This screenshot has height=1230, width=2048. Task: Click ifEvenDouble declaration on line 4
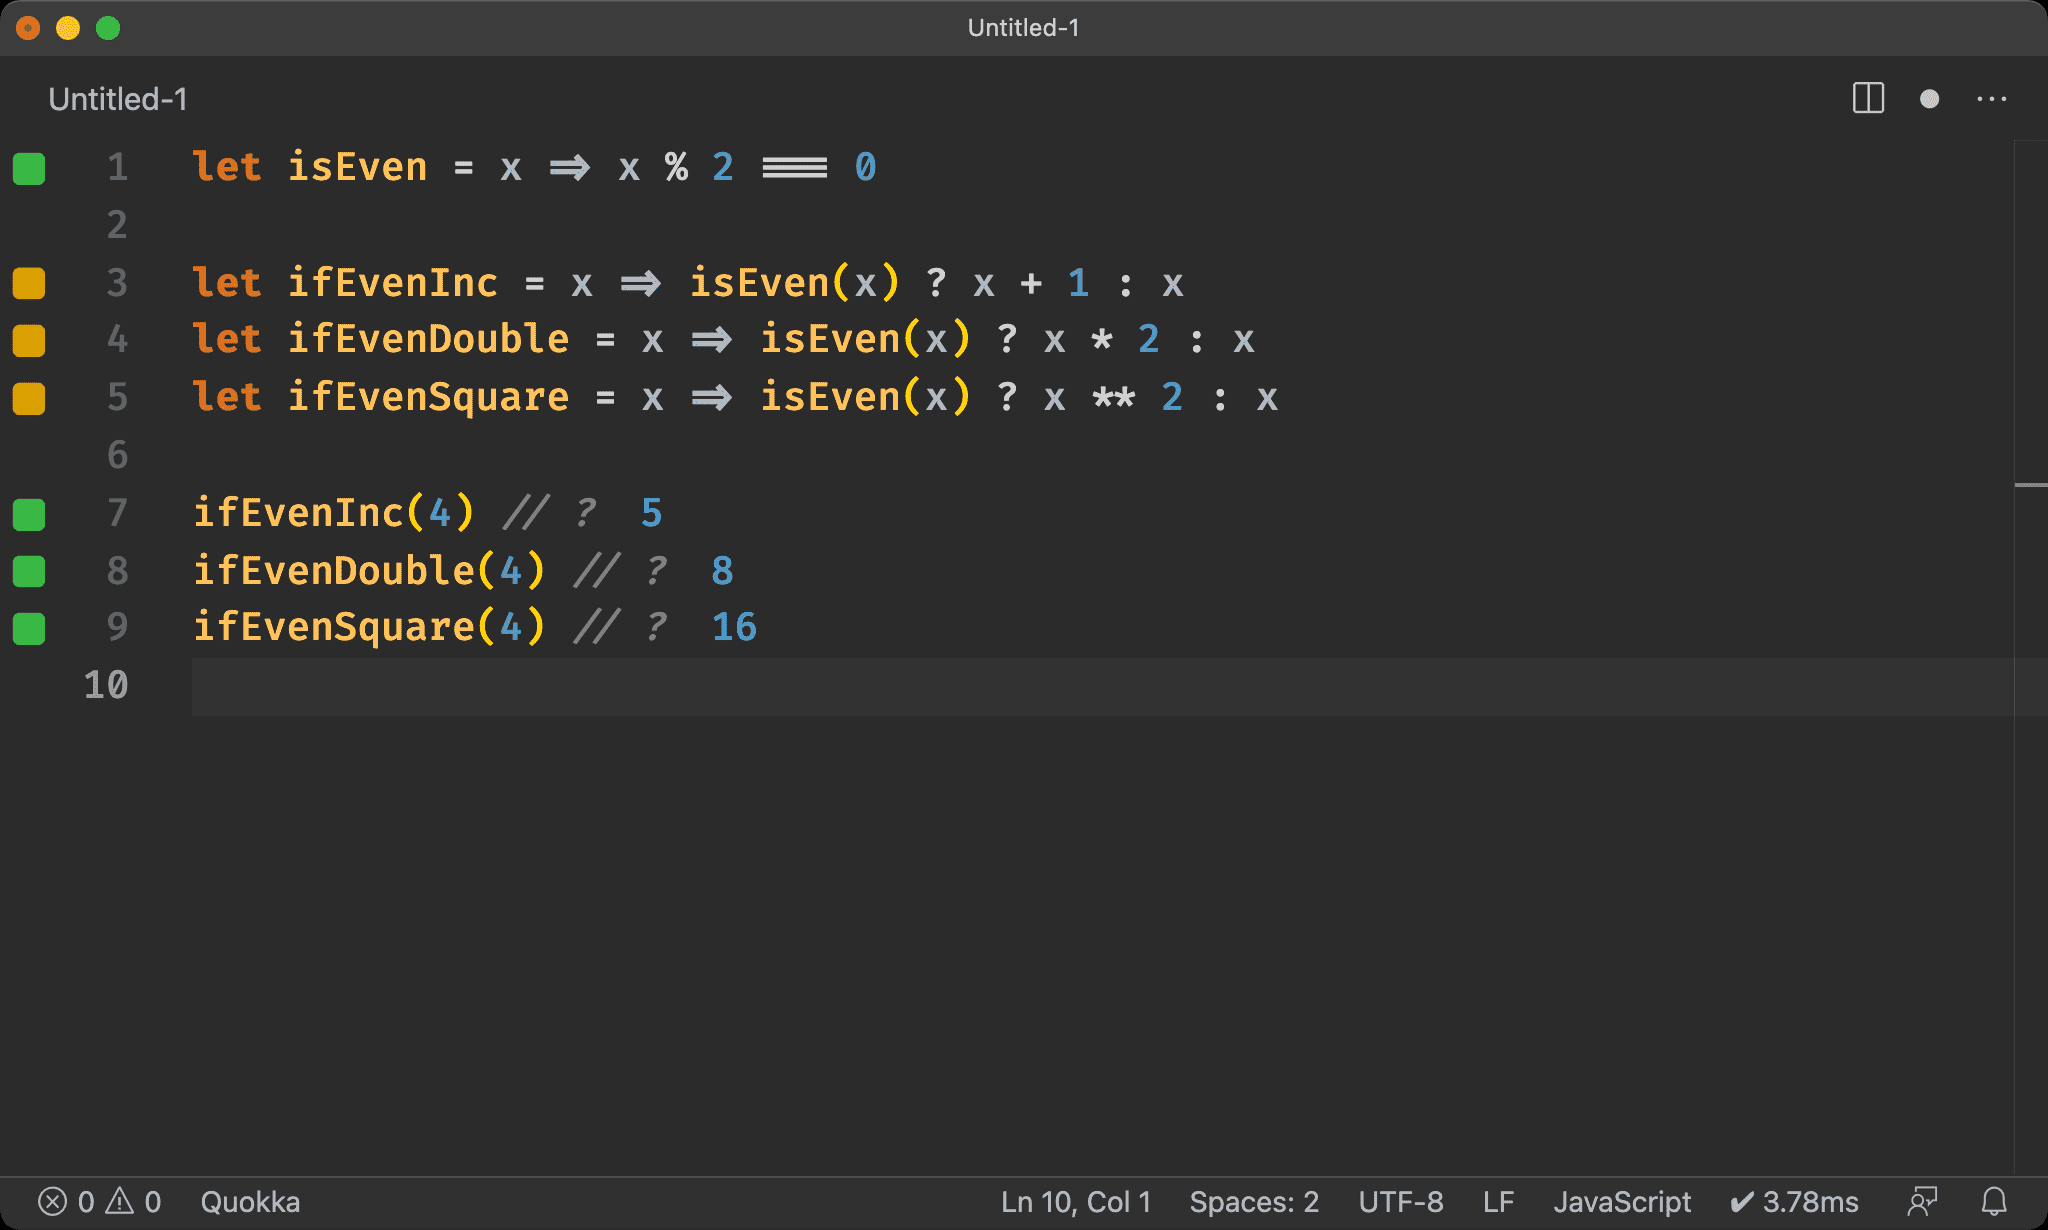point(428,339)
